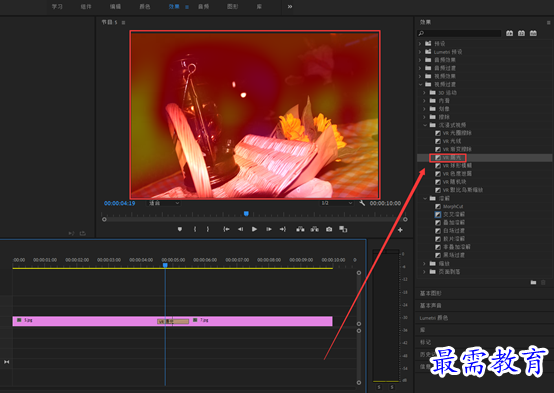Play the sequence in the program monitor
The image size is (554, 393).
254,229
